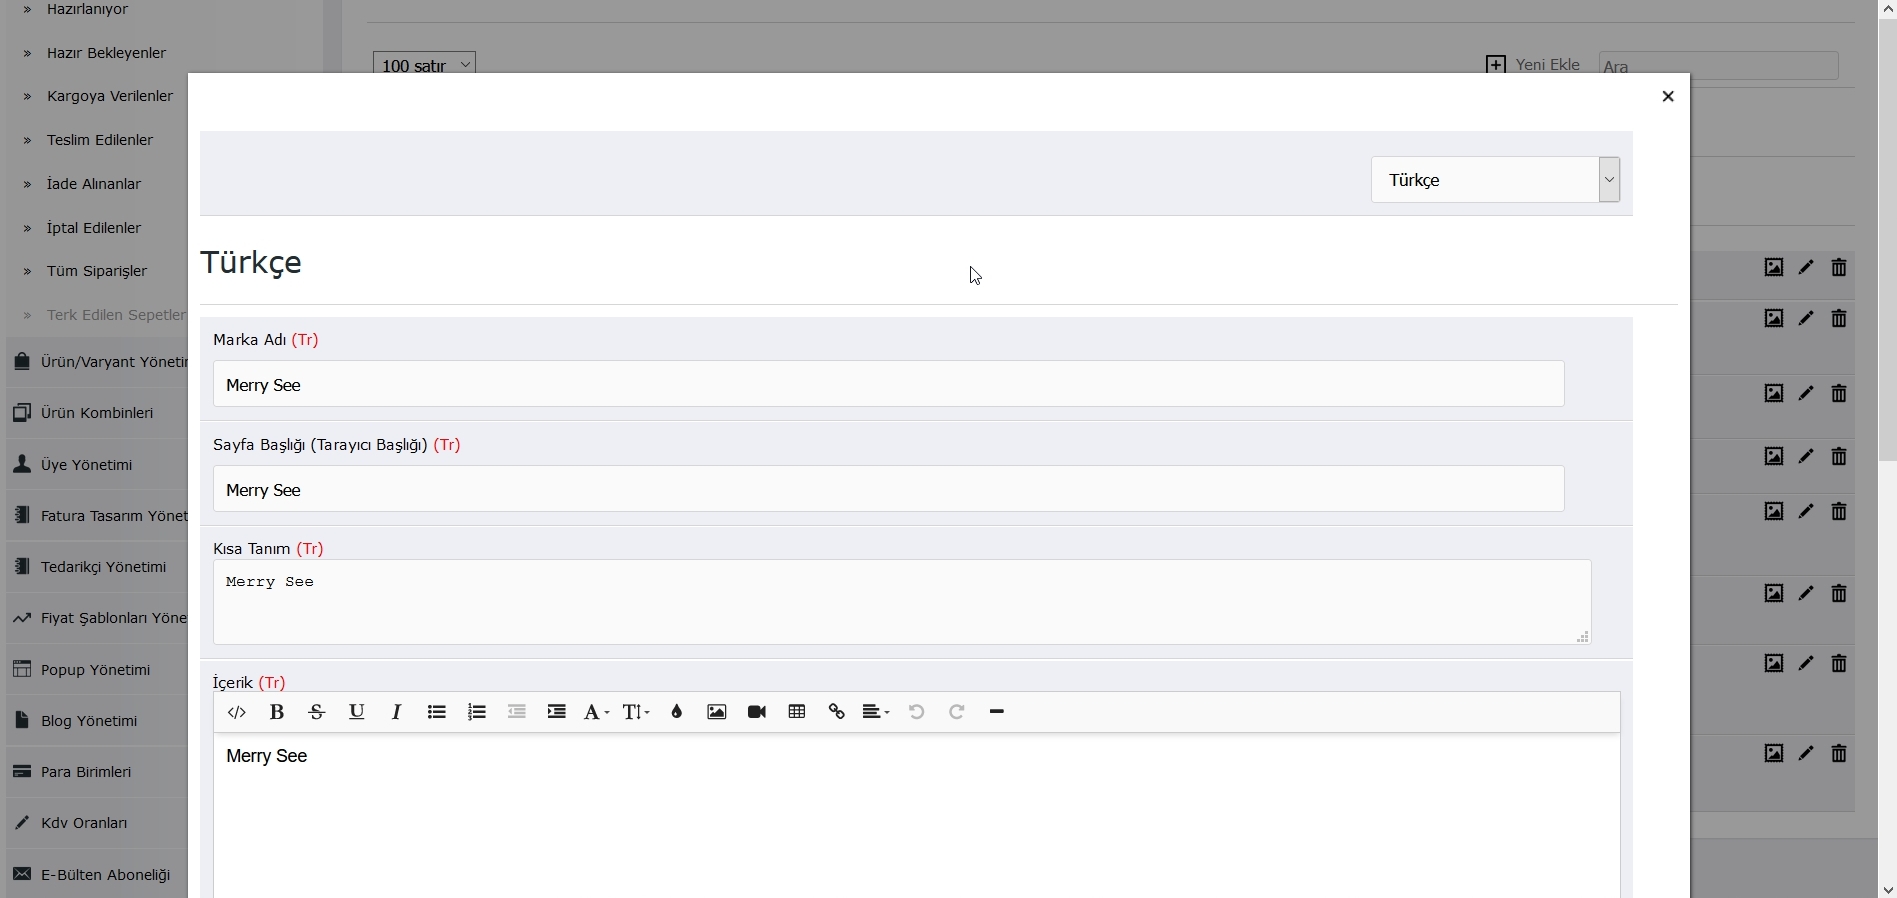Italicize the selected editor text

[x=397, y=712]
